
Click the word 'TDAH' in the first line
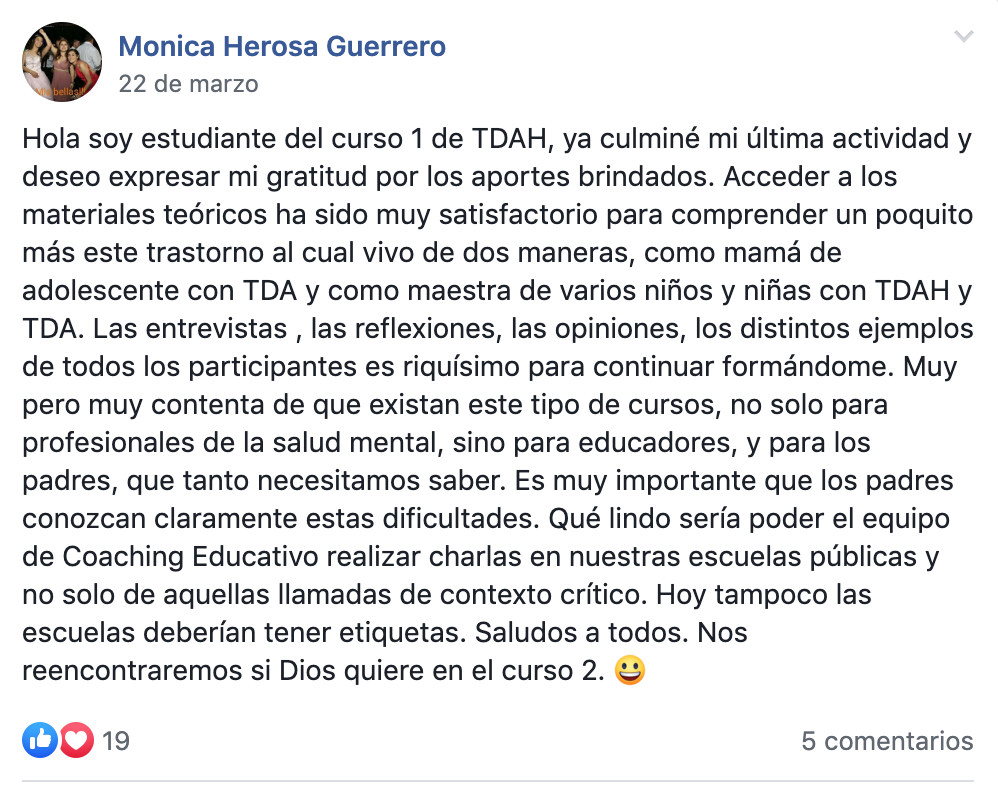pos(510,139)
